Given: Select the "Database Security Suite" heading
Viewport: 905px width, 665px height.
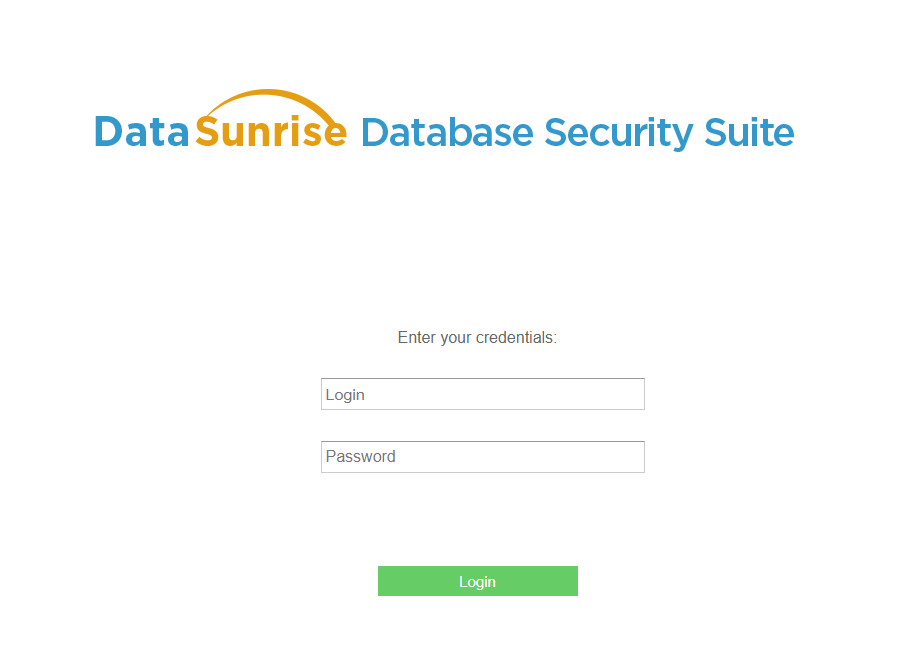Looking at the screenshot, I should tap(577, 133).
